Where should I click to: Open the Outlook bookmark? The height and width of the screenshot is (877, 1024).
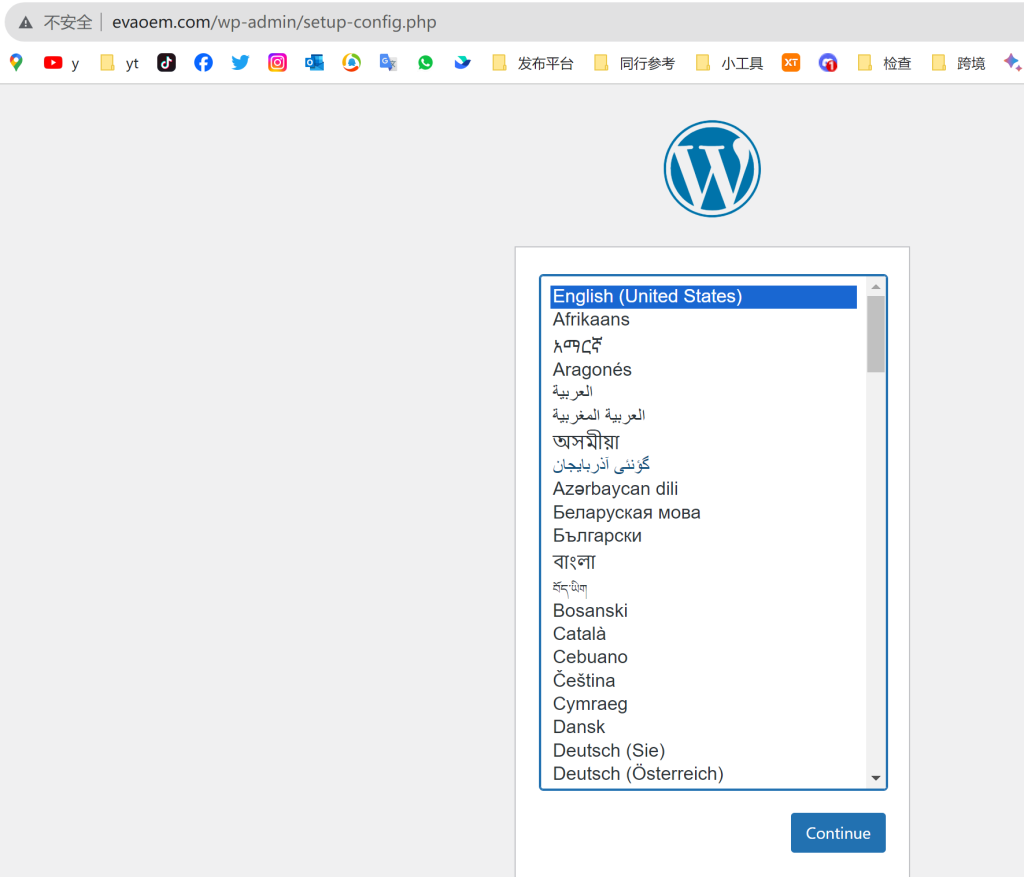[x=314, y=63]
